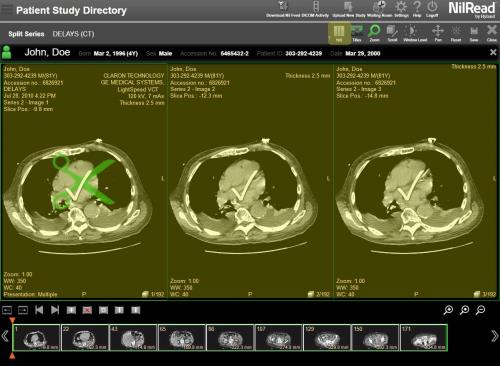Open the Tiles layout tool
The width and height of the screenshot is (500, 366).
(357, 34)
